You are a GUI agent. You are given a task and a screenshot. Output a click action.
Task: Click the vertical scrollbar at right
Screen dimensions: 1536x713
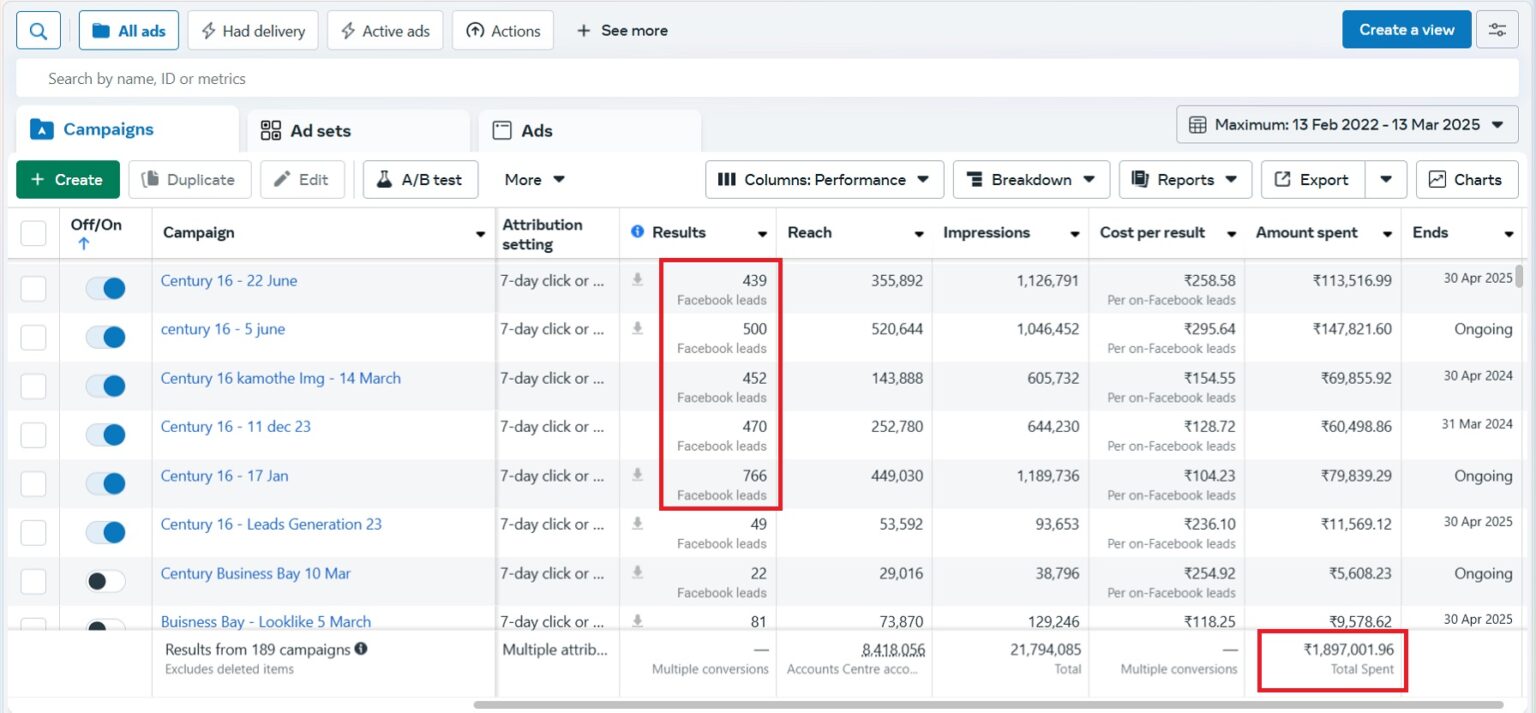tap(1521, 275)
